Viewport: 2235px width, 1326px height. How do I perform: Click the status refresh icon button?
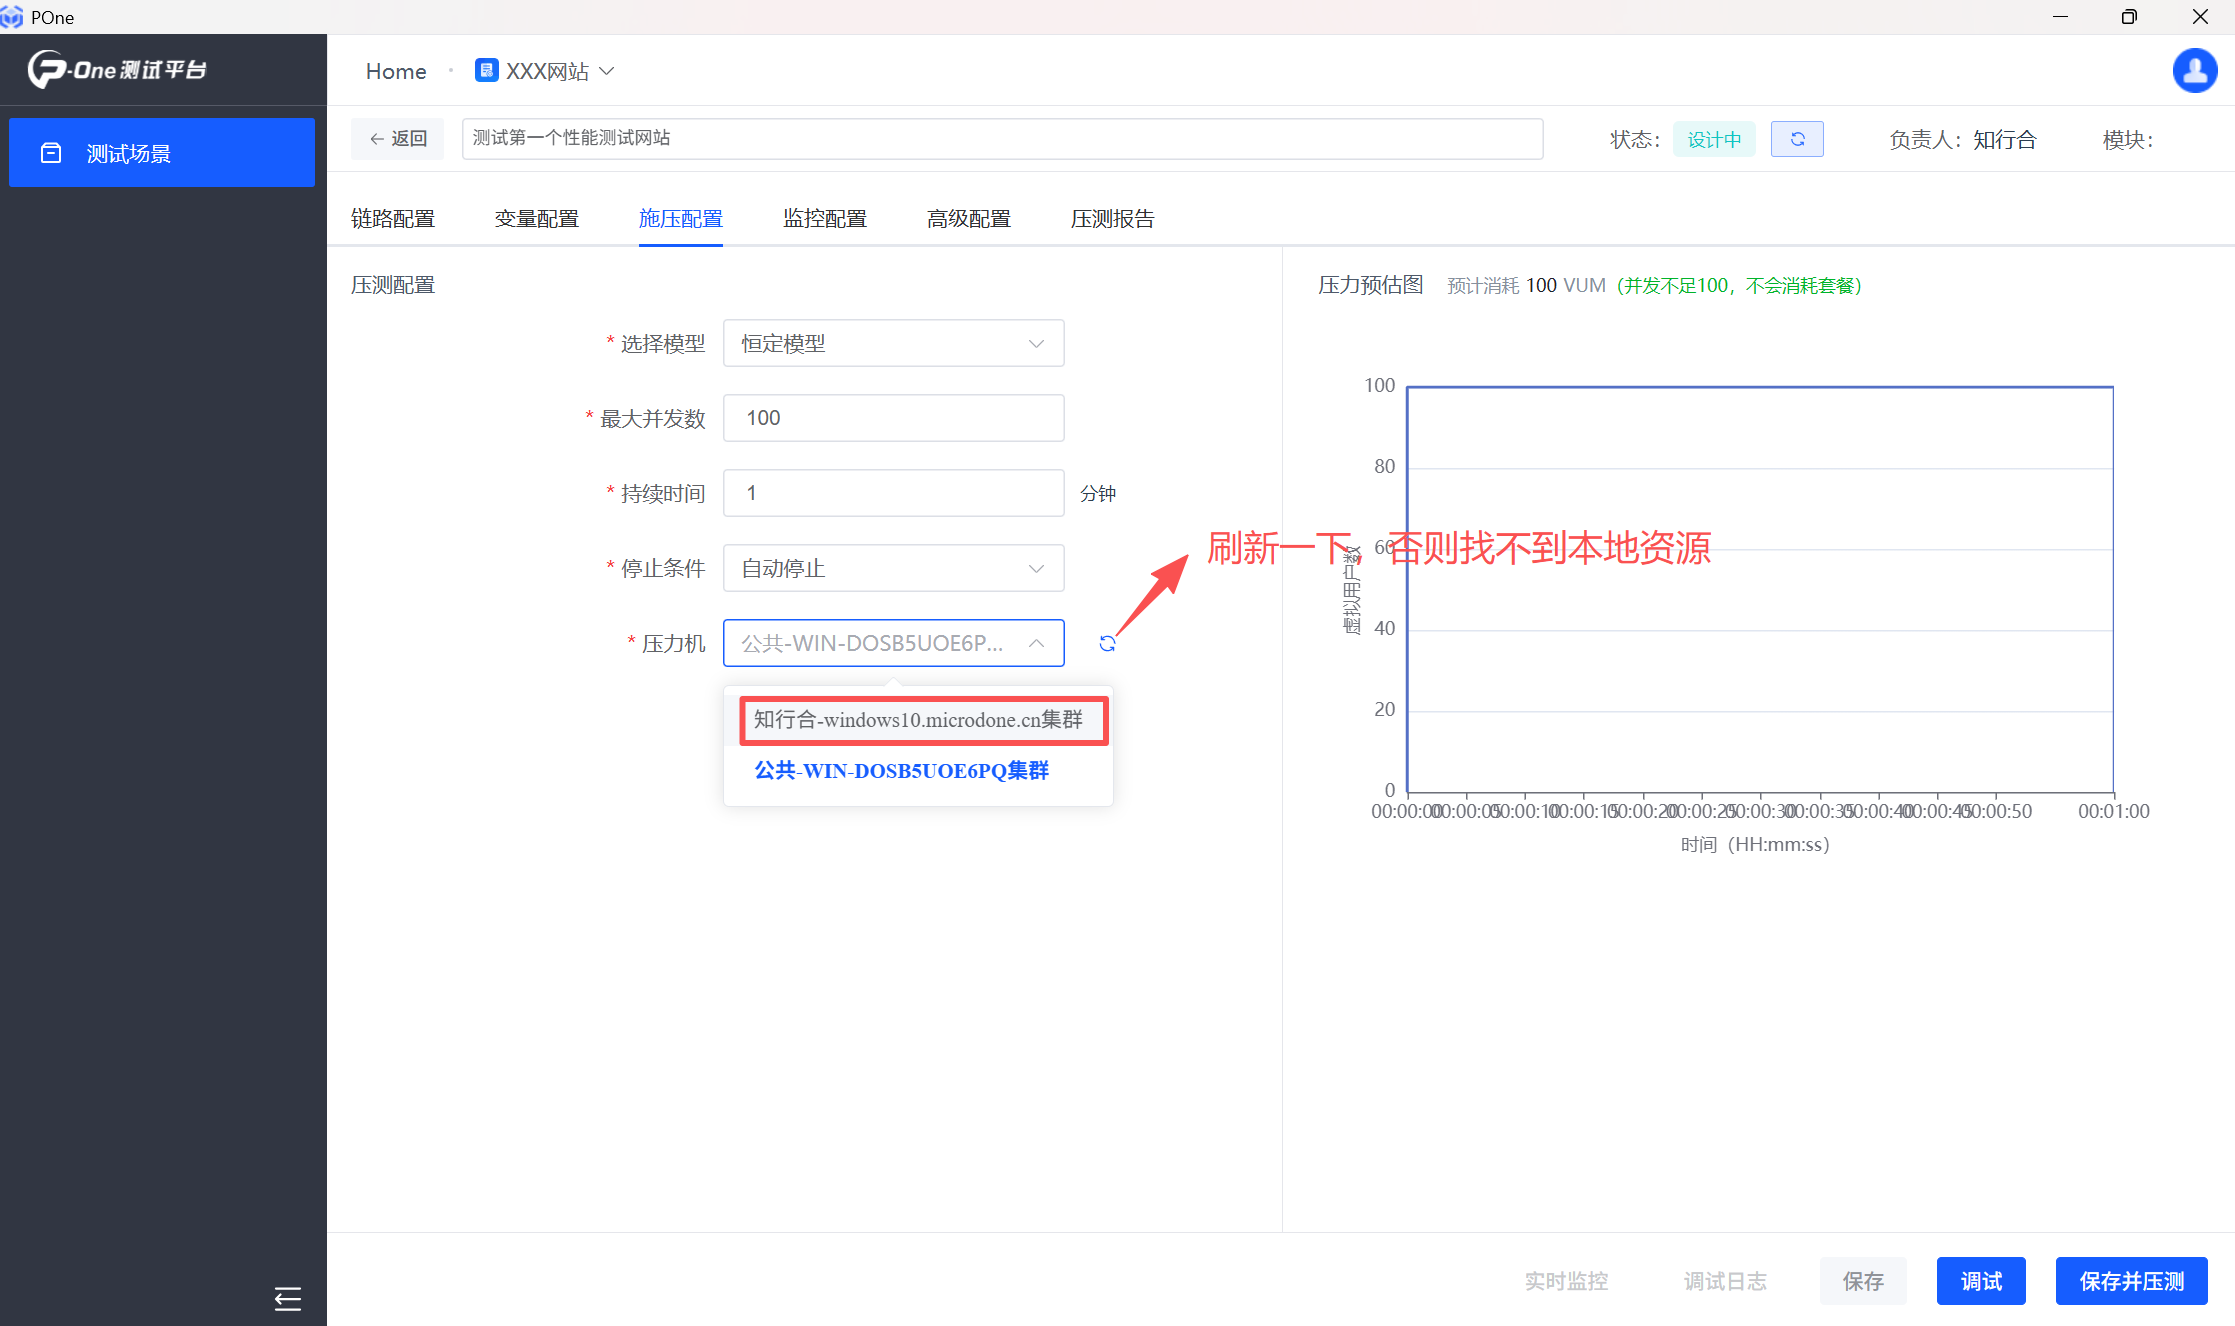point(1796,139)
